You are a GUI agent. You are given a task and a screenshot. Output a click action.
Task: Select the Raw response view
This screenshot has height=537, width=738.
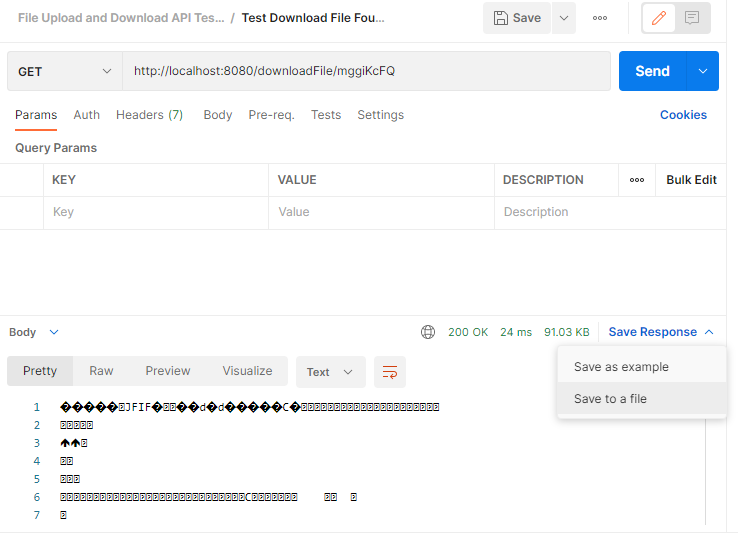[x=101, y=371]
